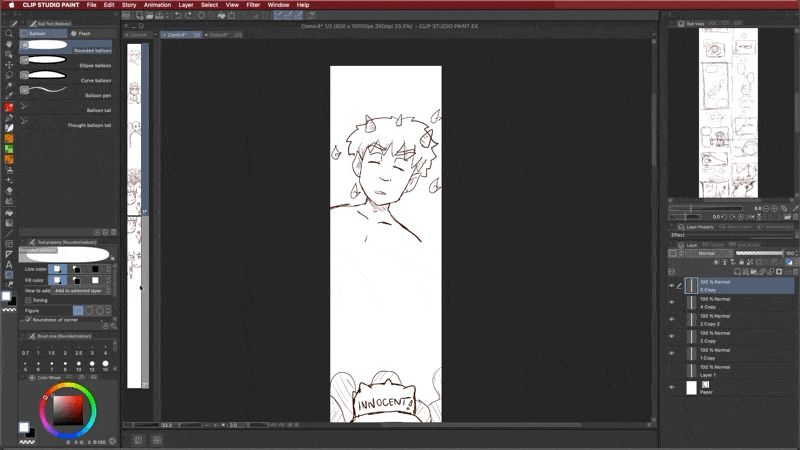The image size is (800, 450).
Task: Click the New Raster Layer icon
Action: [x=737, y=272]
